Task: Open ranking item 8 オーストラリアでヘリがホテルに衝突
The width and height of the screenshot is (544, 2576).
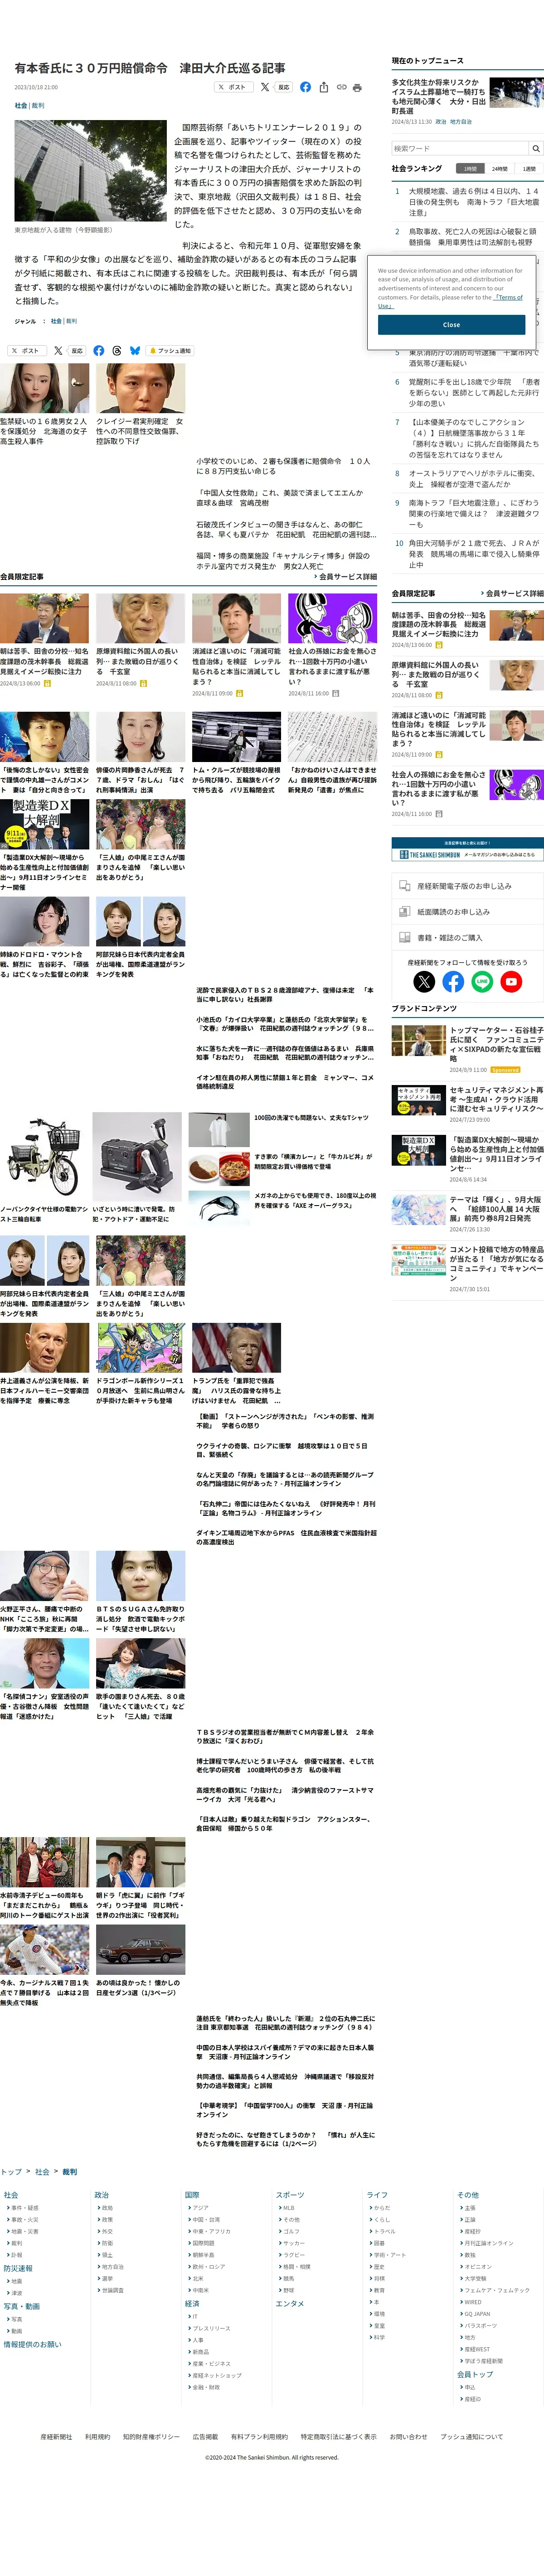Action: click(x=474, y=478)
